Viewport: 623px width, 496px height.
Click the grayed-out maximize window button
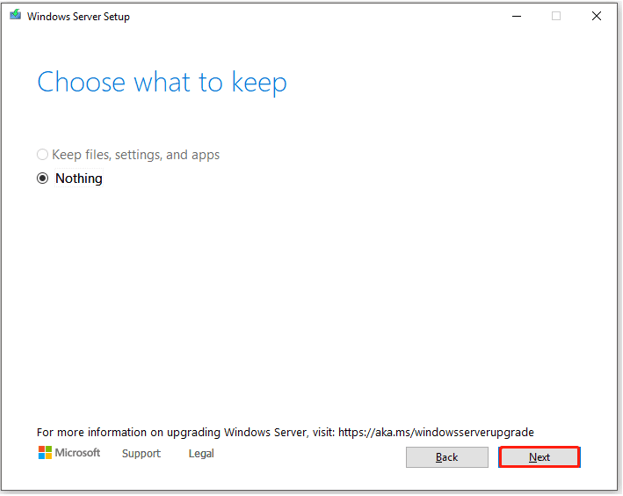[x=556, y=16]
